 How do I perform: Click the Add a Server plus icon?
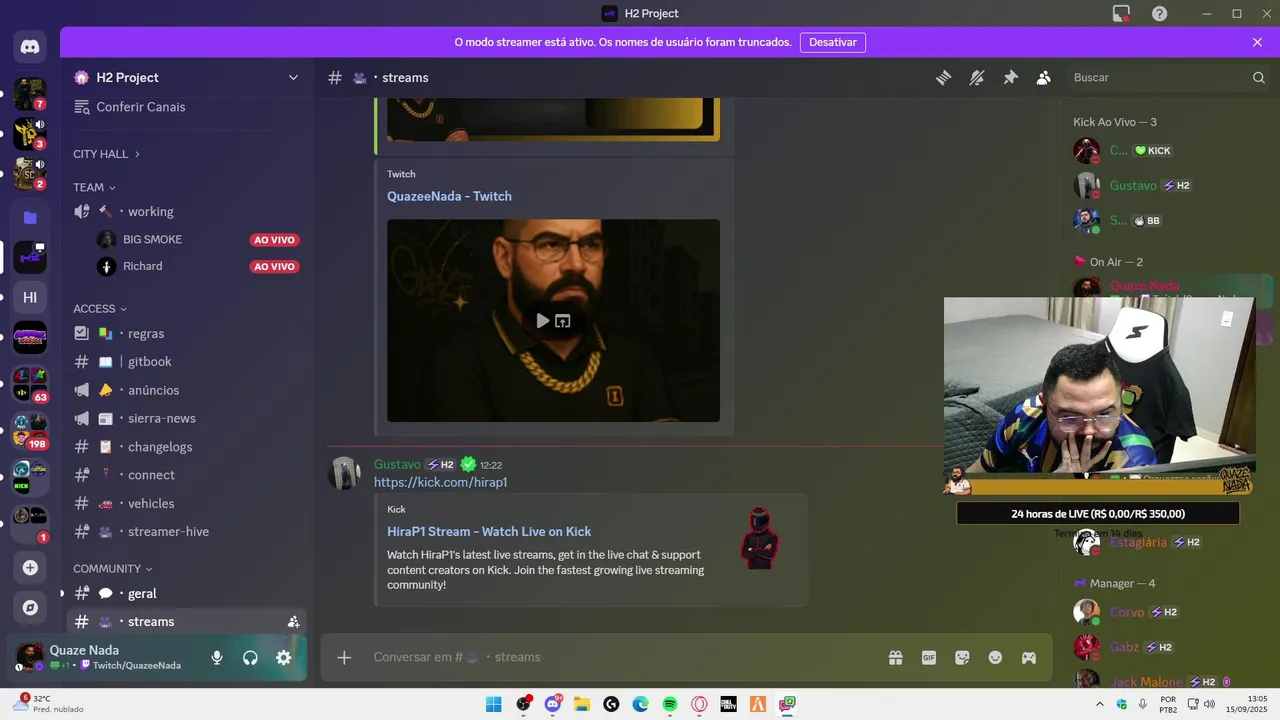pyautogui.click(x=30, y=568)
